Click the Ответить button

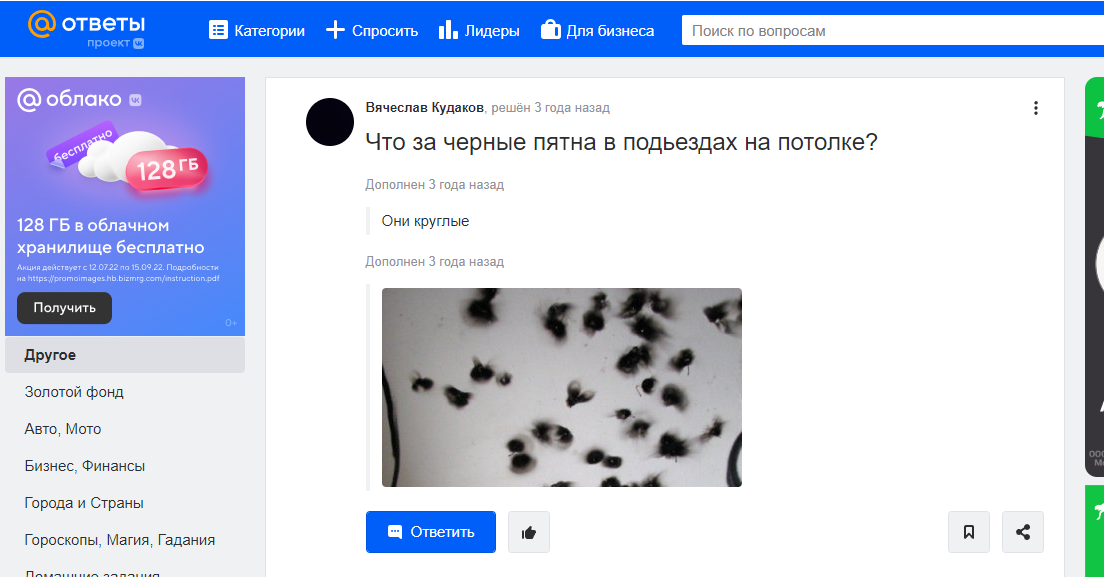point(431,532)
